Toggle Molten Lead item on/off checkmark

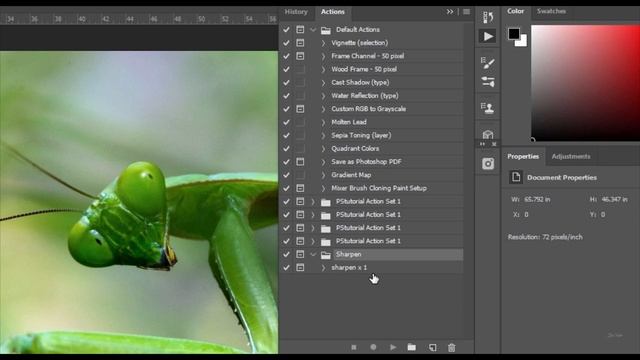286,122
